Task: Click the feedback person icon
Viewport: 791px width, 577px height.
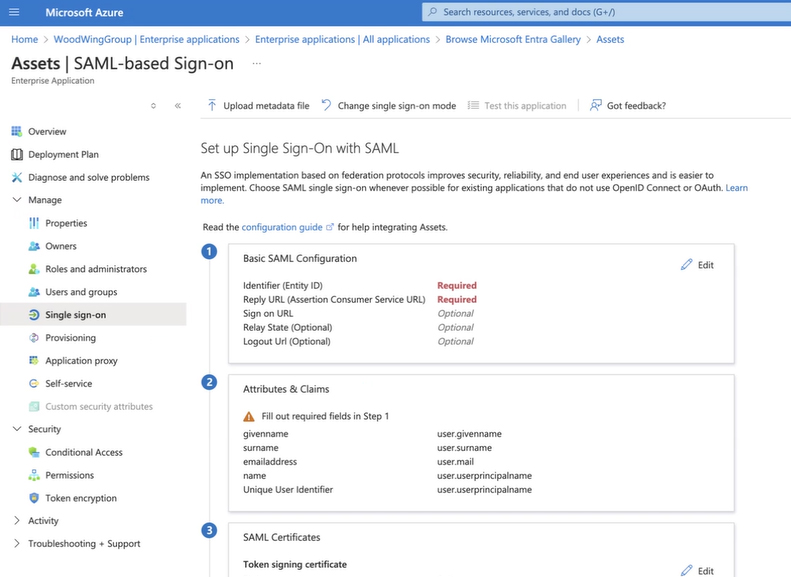Action: coord(596,105)
